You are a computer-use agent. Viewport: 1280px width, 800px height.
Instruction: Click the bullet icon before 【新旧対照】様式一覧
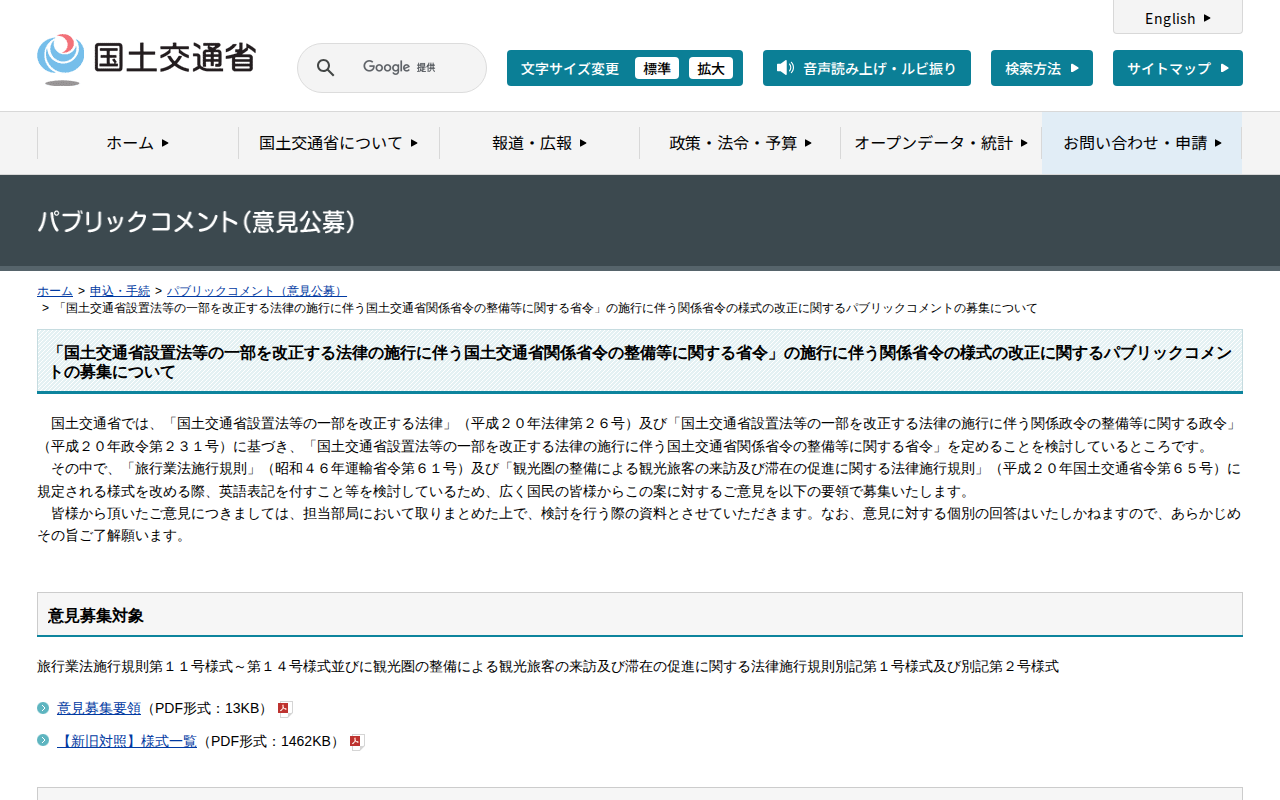click(43, 741)
